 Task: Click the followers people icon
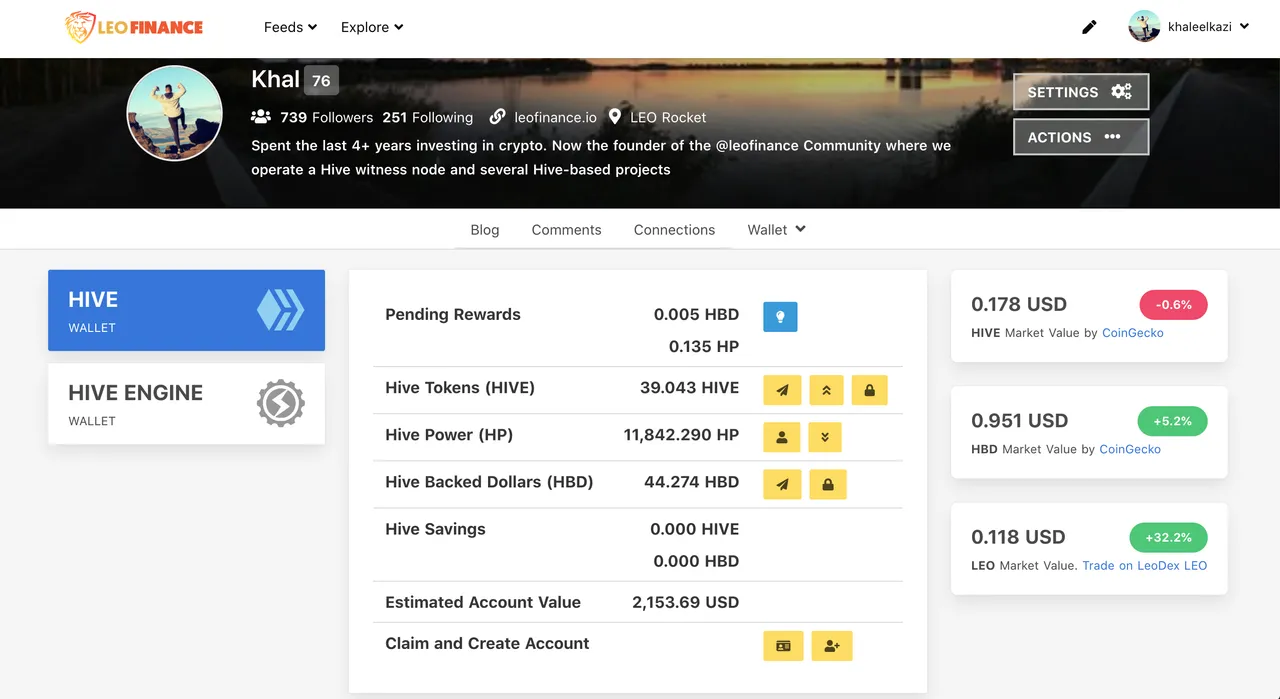point(261,117)
